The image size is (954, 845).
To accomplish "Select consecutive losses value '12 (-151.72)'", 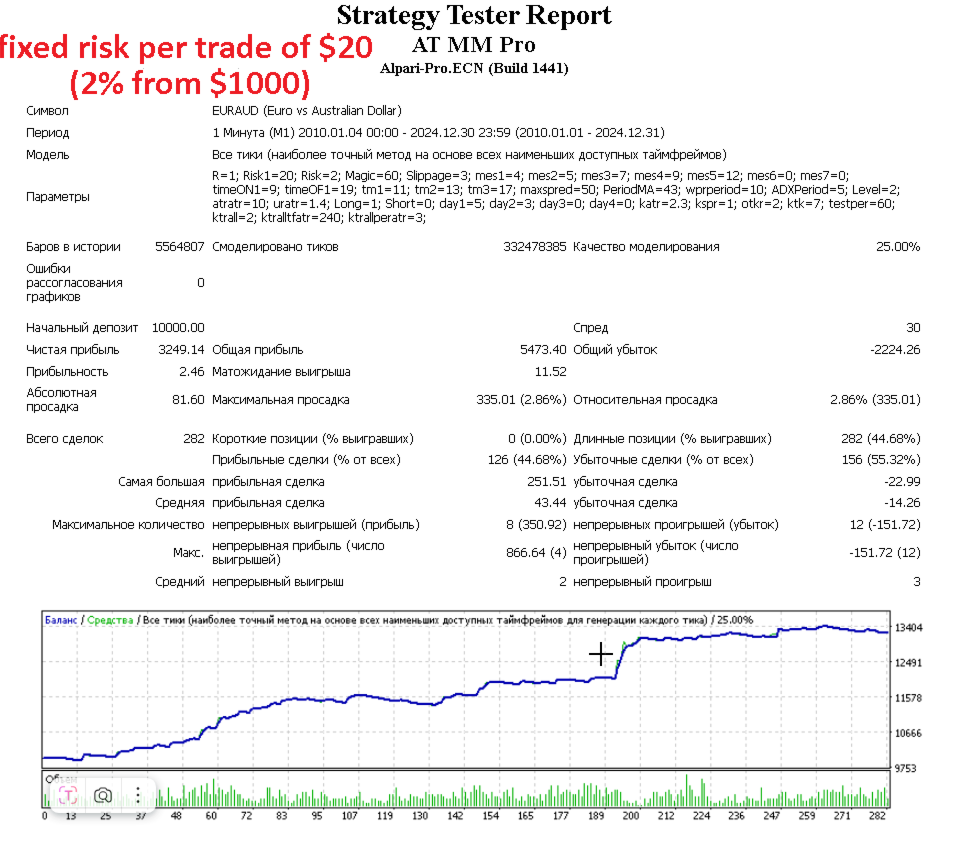I will tap(885, 525).
